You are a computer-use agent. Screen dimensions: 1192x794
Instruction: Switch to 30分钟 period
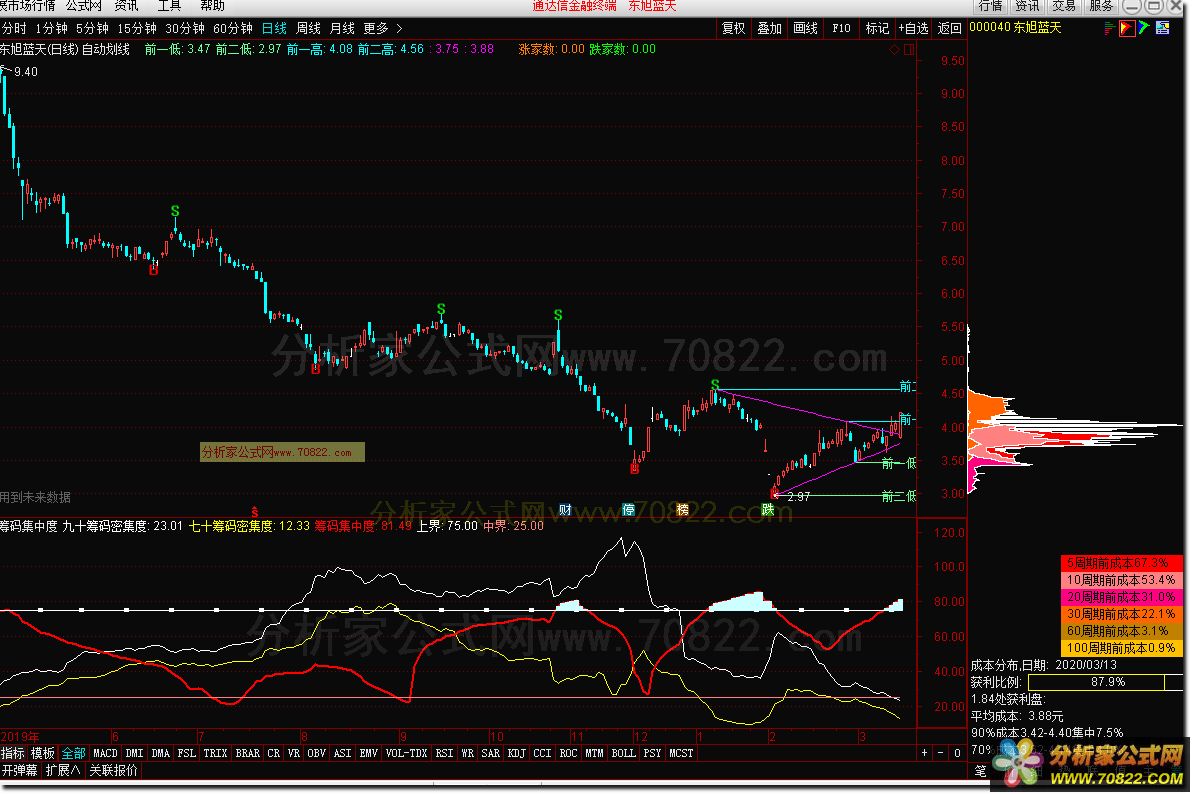(x=185, y=28)
